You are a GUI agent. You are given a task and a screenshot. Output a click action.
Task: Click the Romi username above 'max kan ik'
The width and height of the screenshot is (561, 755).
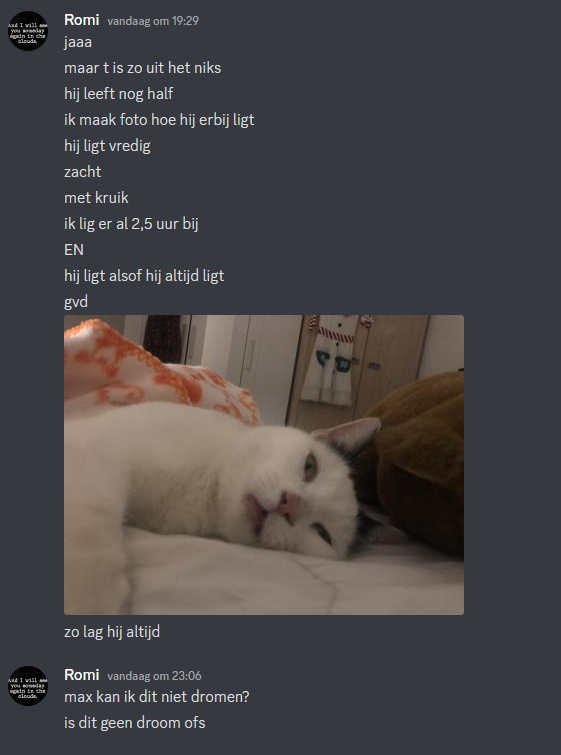tap(81, 675)
